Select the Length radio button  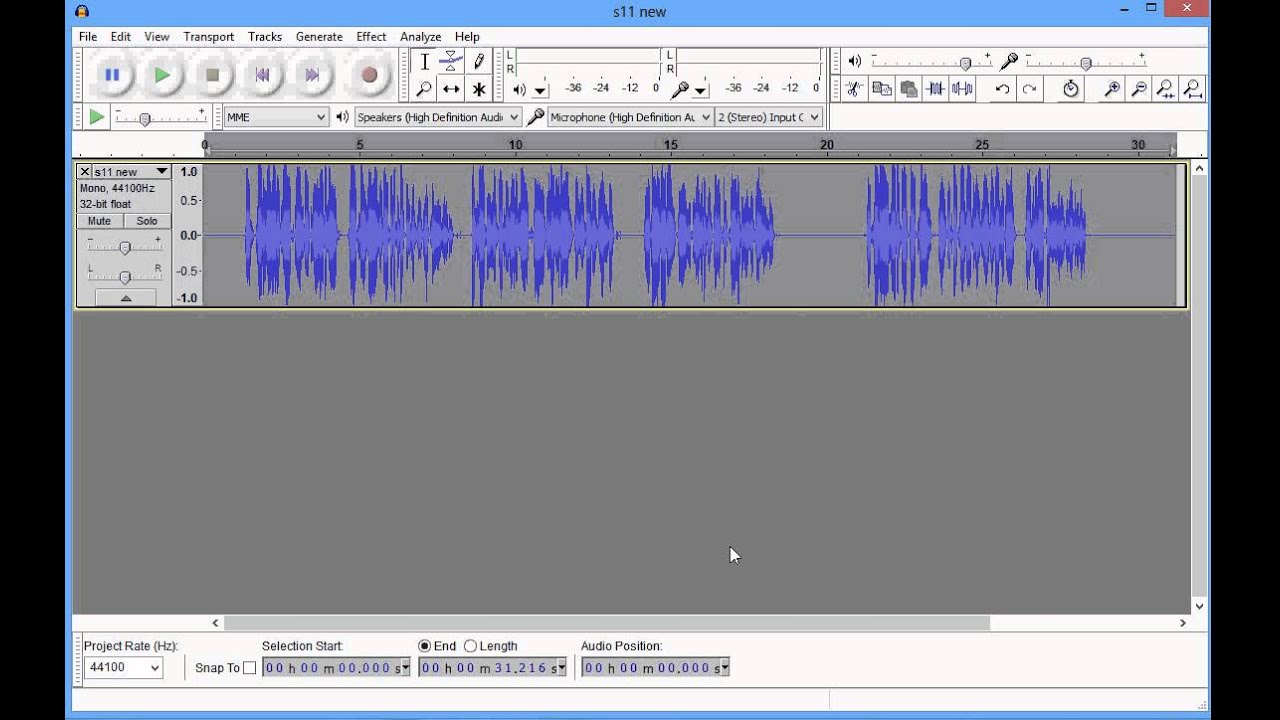click(x=470, y=646)
